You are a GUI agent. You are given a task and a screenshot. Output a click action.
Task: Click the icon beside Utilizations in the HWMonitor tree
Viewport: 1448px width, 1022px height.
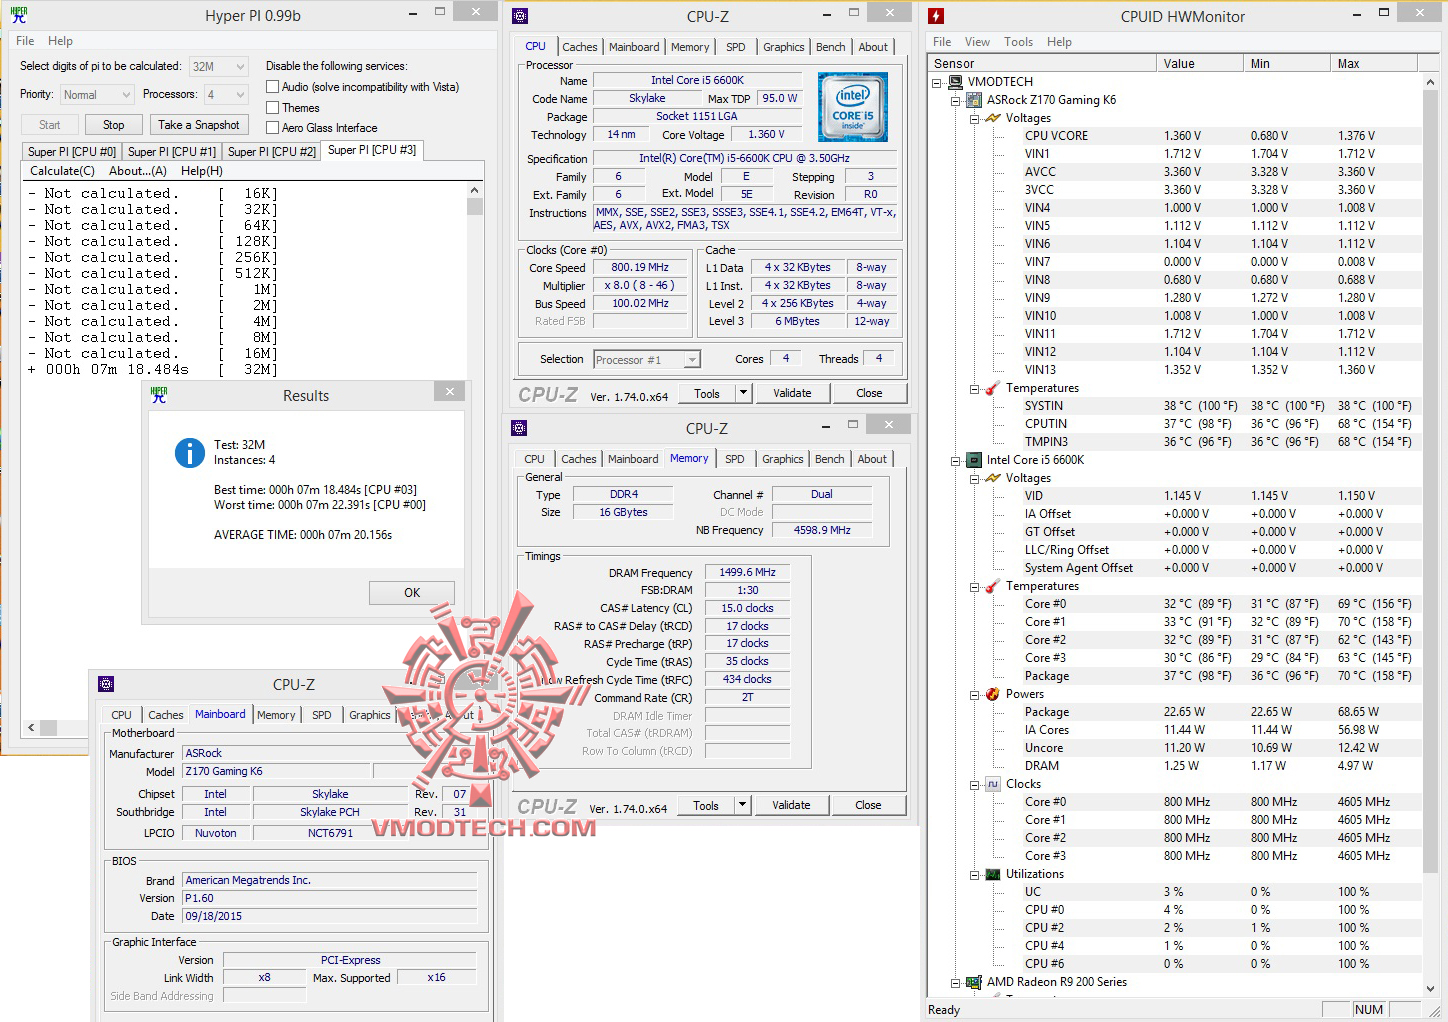[993, 874]
